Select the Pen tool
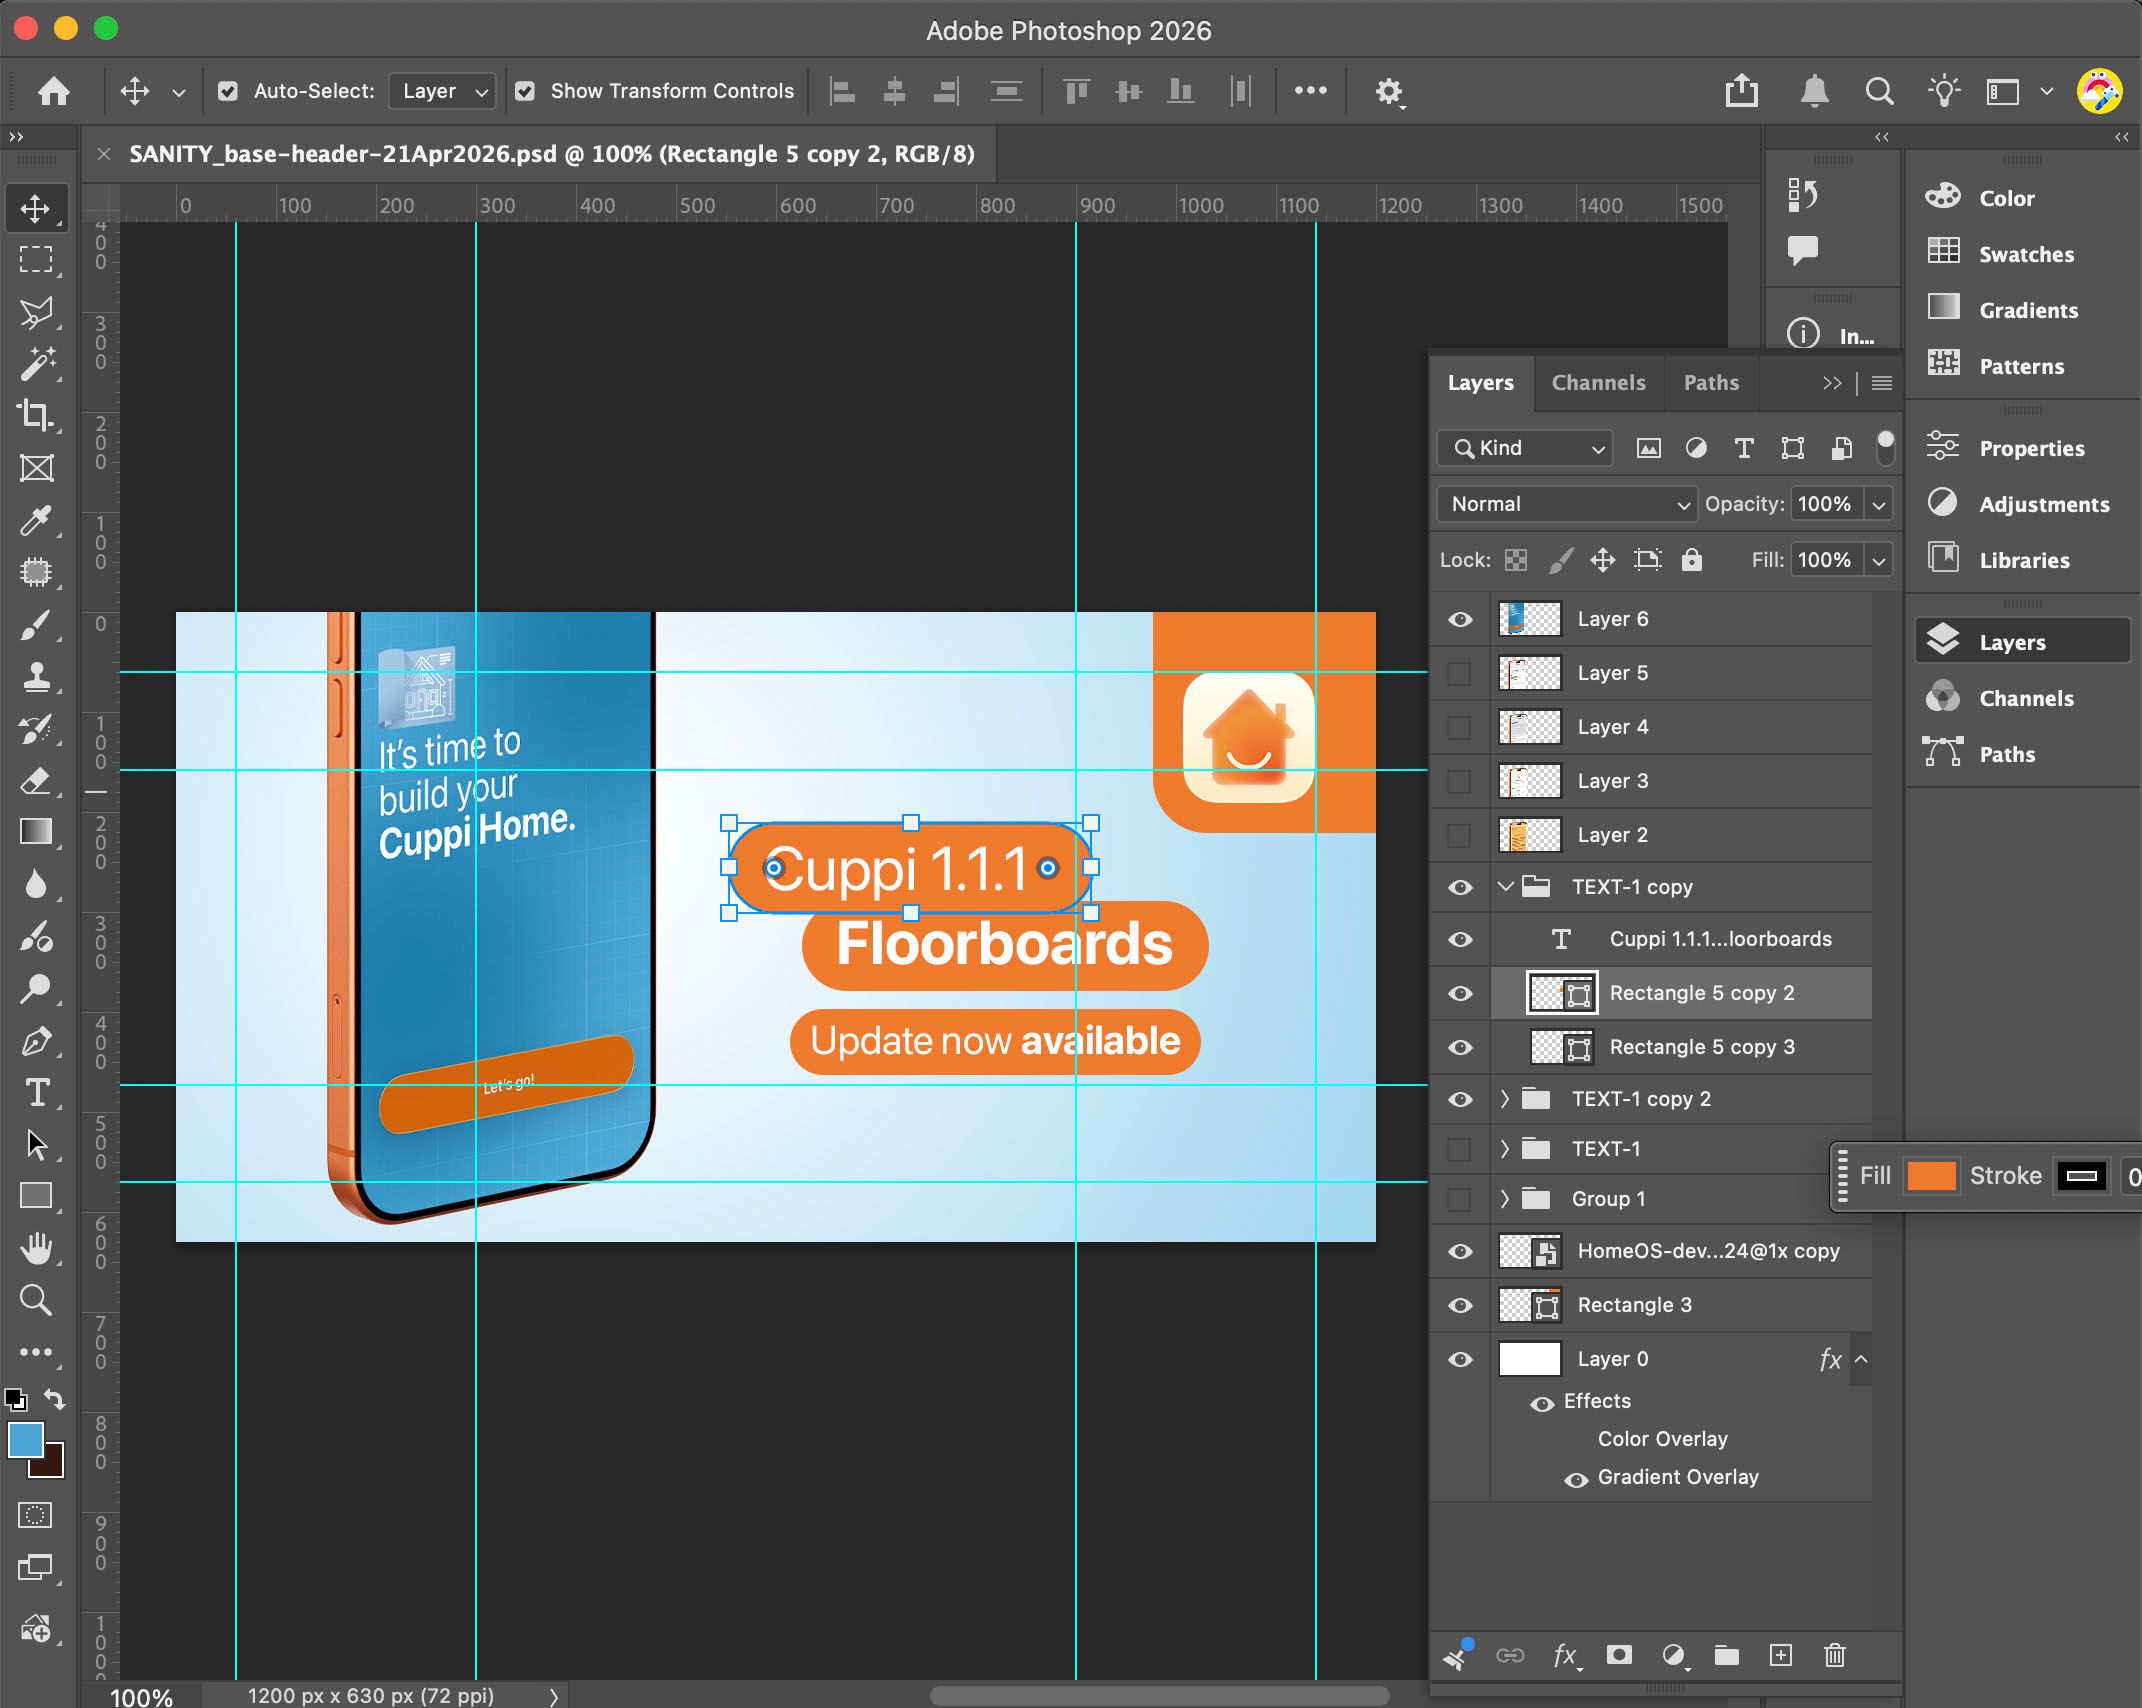Screen dimensions: 2142x1708 coord(36,1041)
